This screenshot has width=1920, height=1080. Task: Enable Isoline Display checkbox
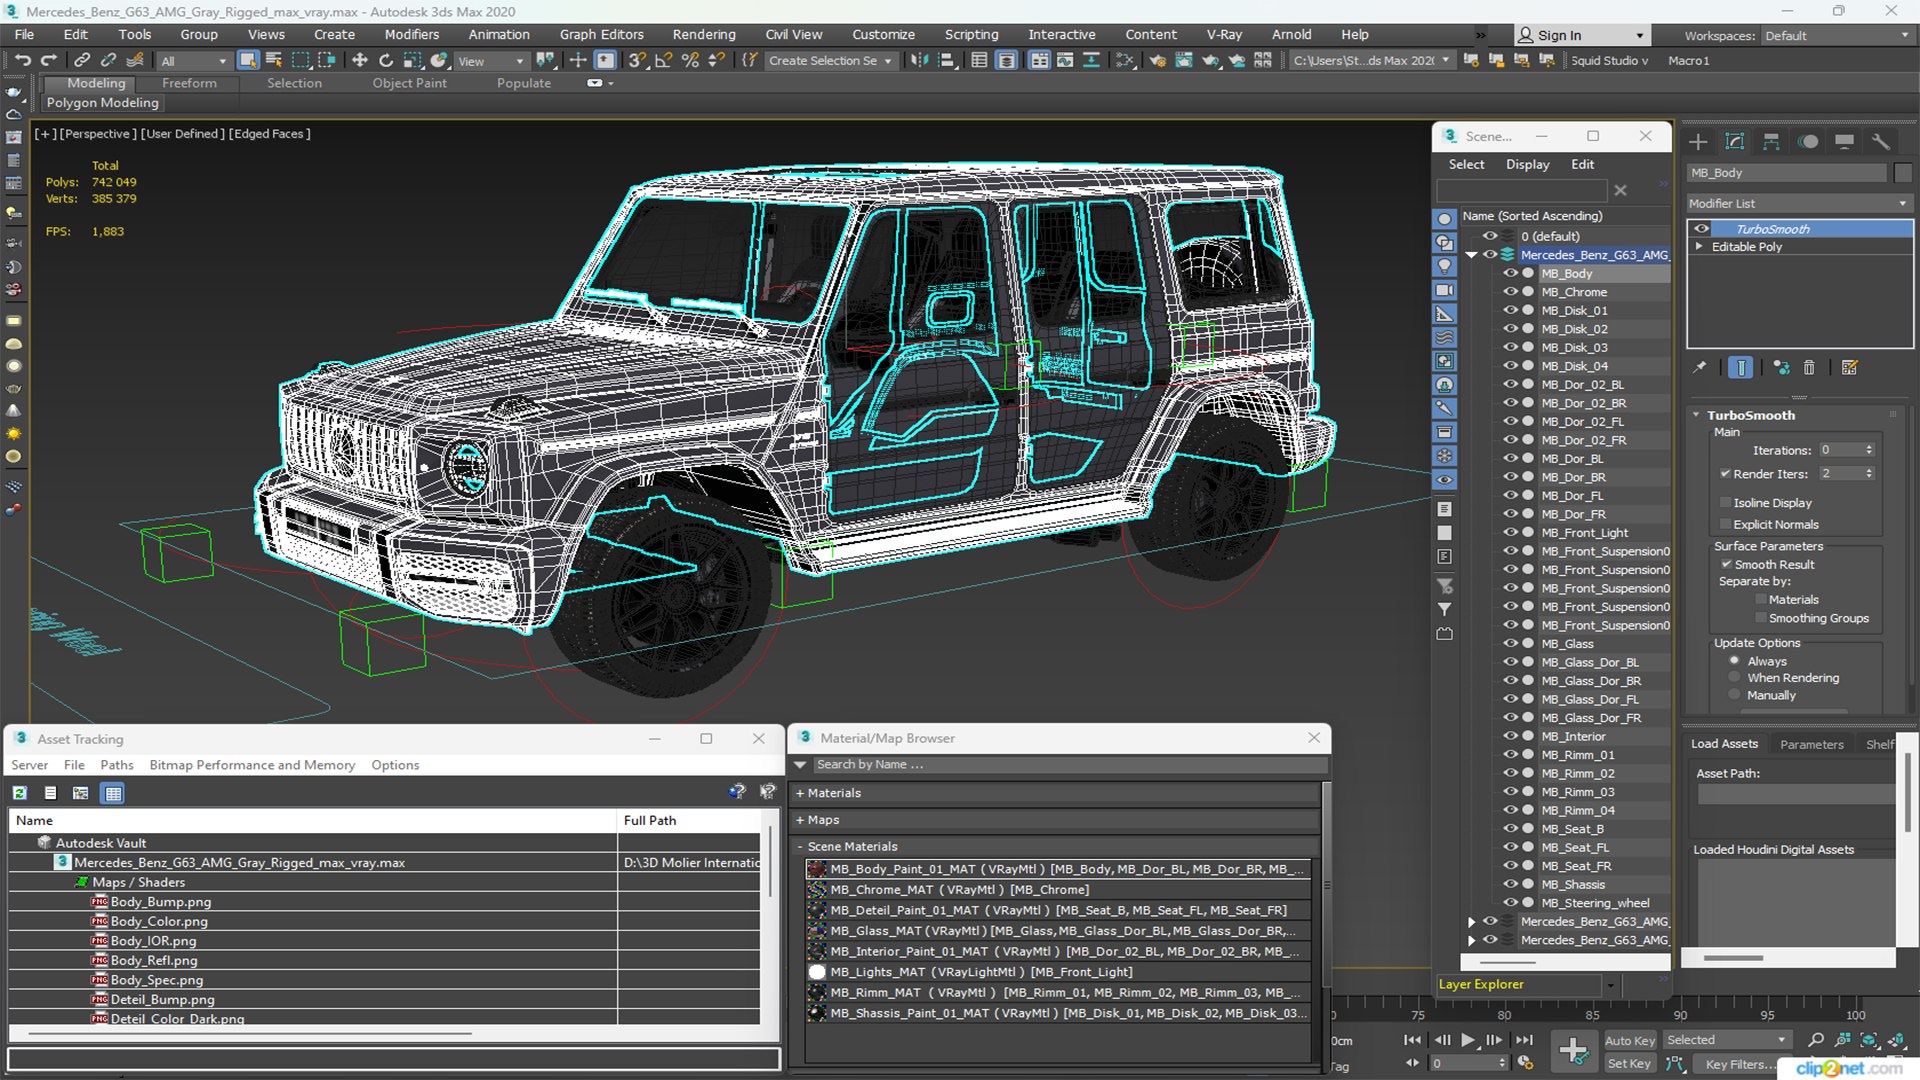[1725, 503]
